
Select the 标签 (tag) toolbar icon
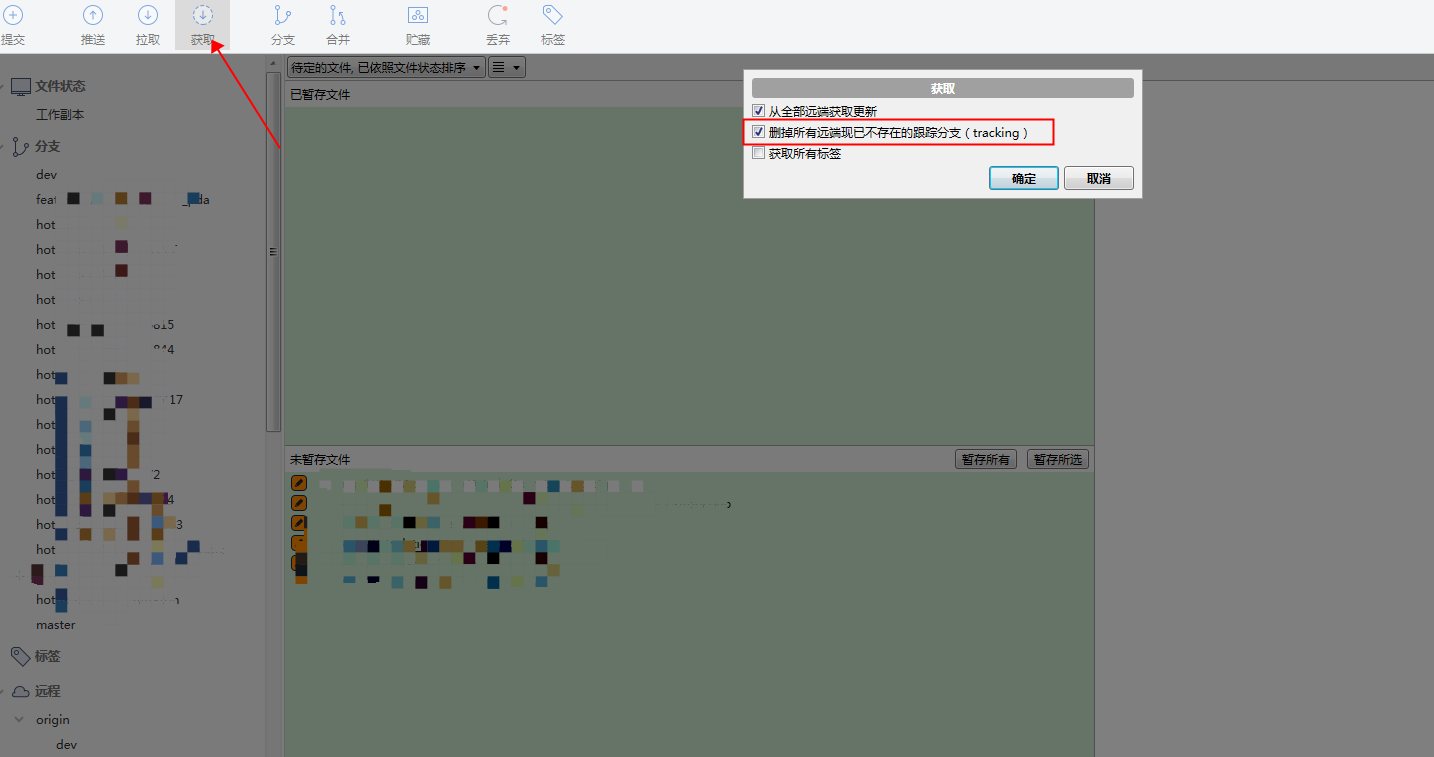pyautogui.click(x=552, y=25)
